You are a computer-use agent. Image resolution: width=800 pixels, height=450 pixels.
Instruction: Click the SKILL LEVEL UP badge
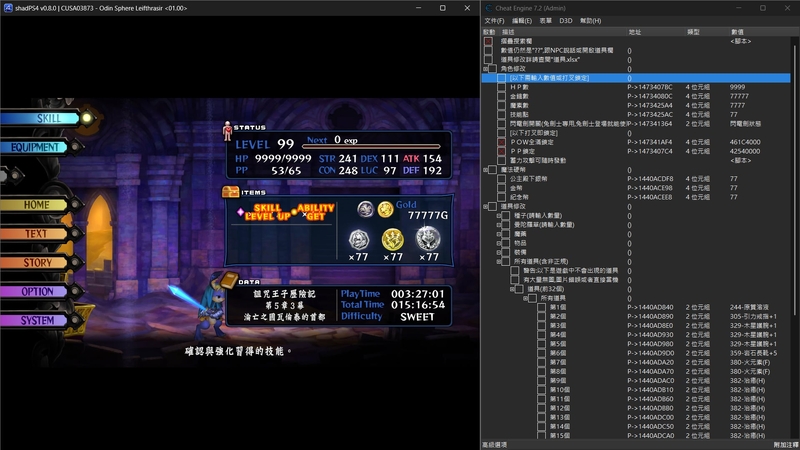tap(267, 212)
